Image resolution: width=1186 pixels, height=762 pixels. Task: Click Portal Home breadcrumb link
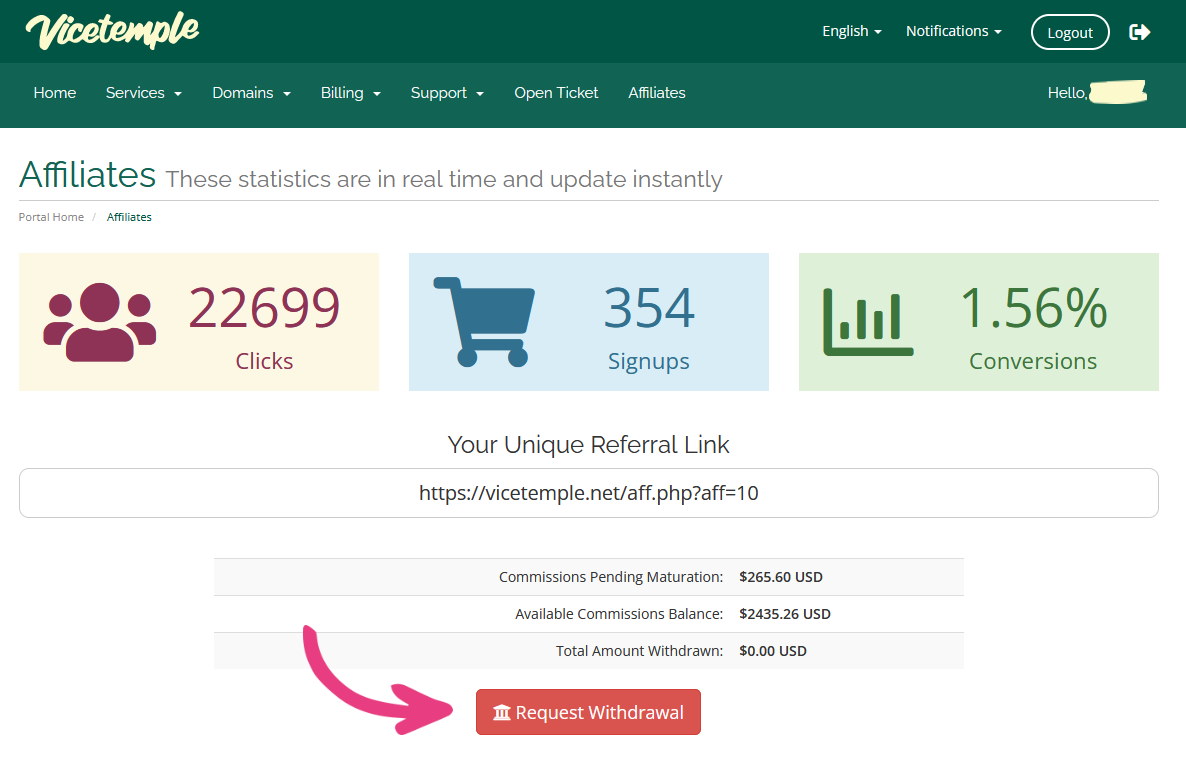51,217
